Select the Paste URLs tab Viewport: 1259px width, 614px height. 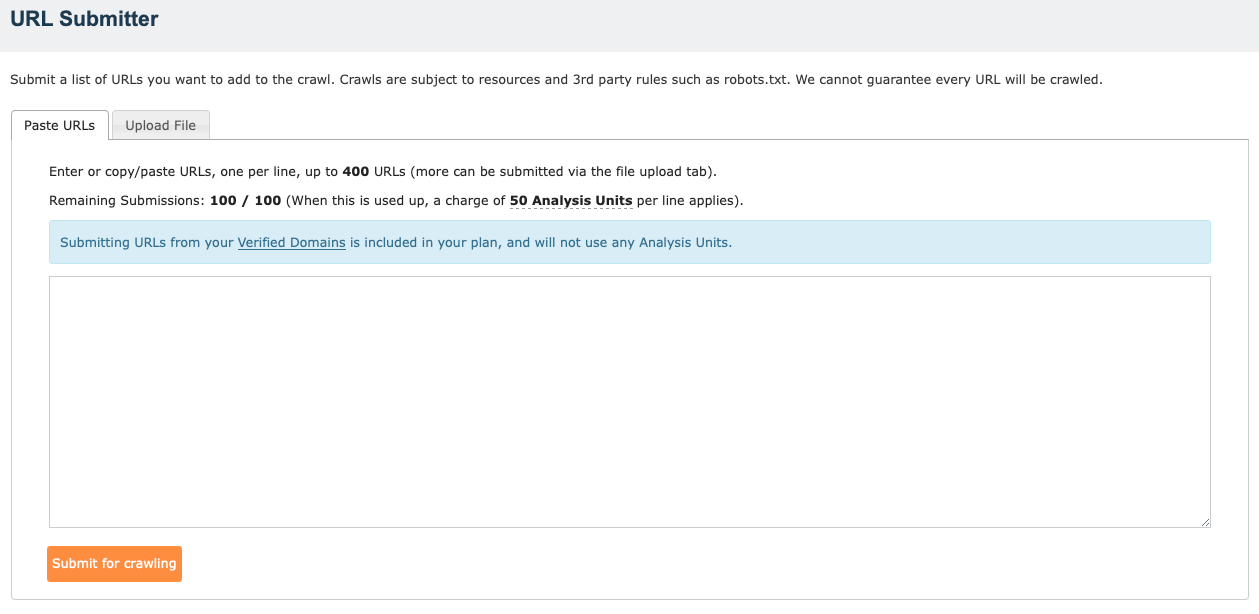point(58,124)
